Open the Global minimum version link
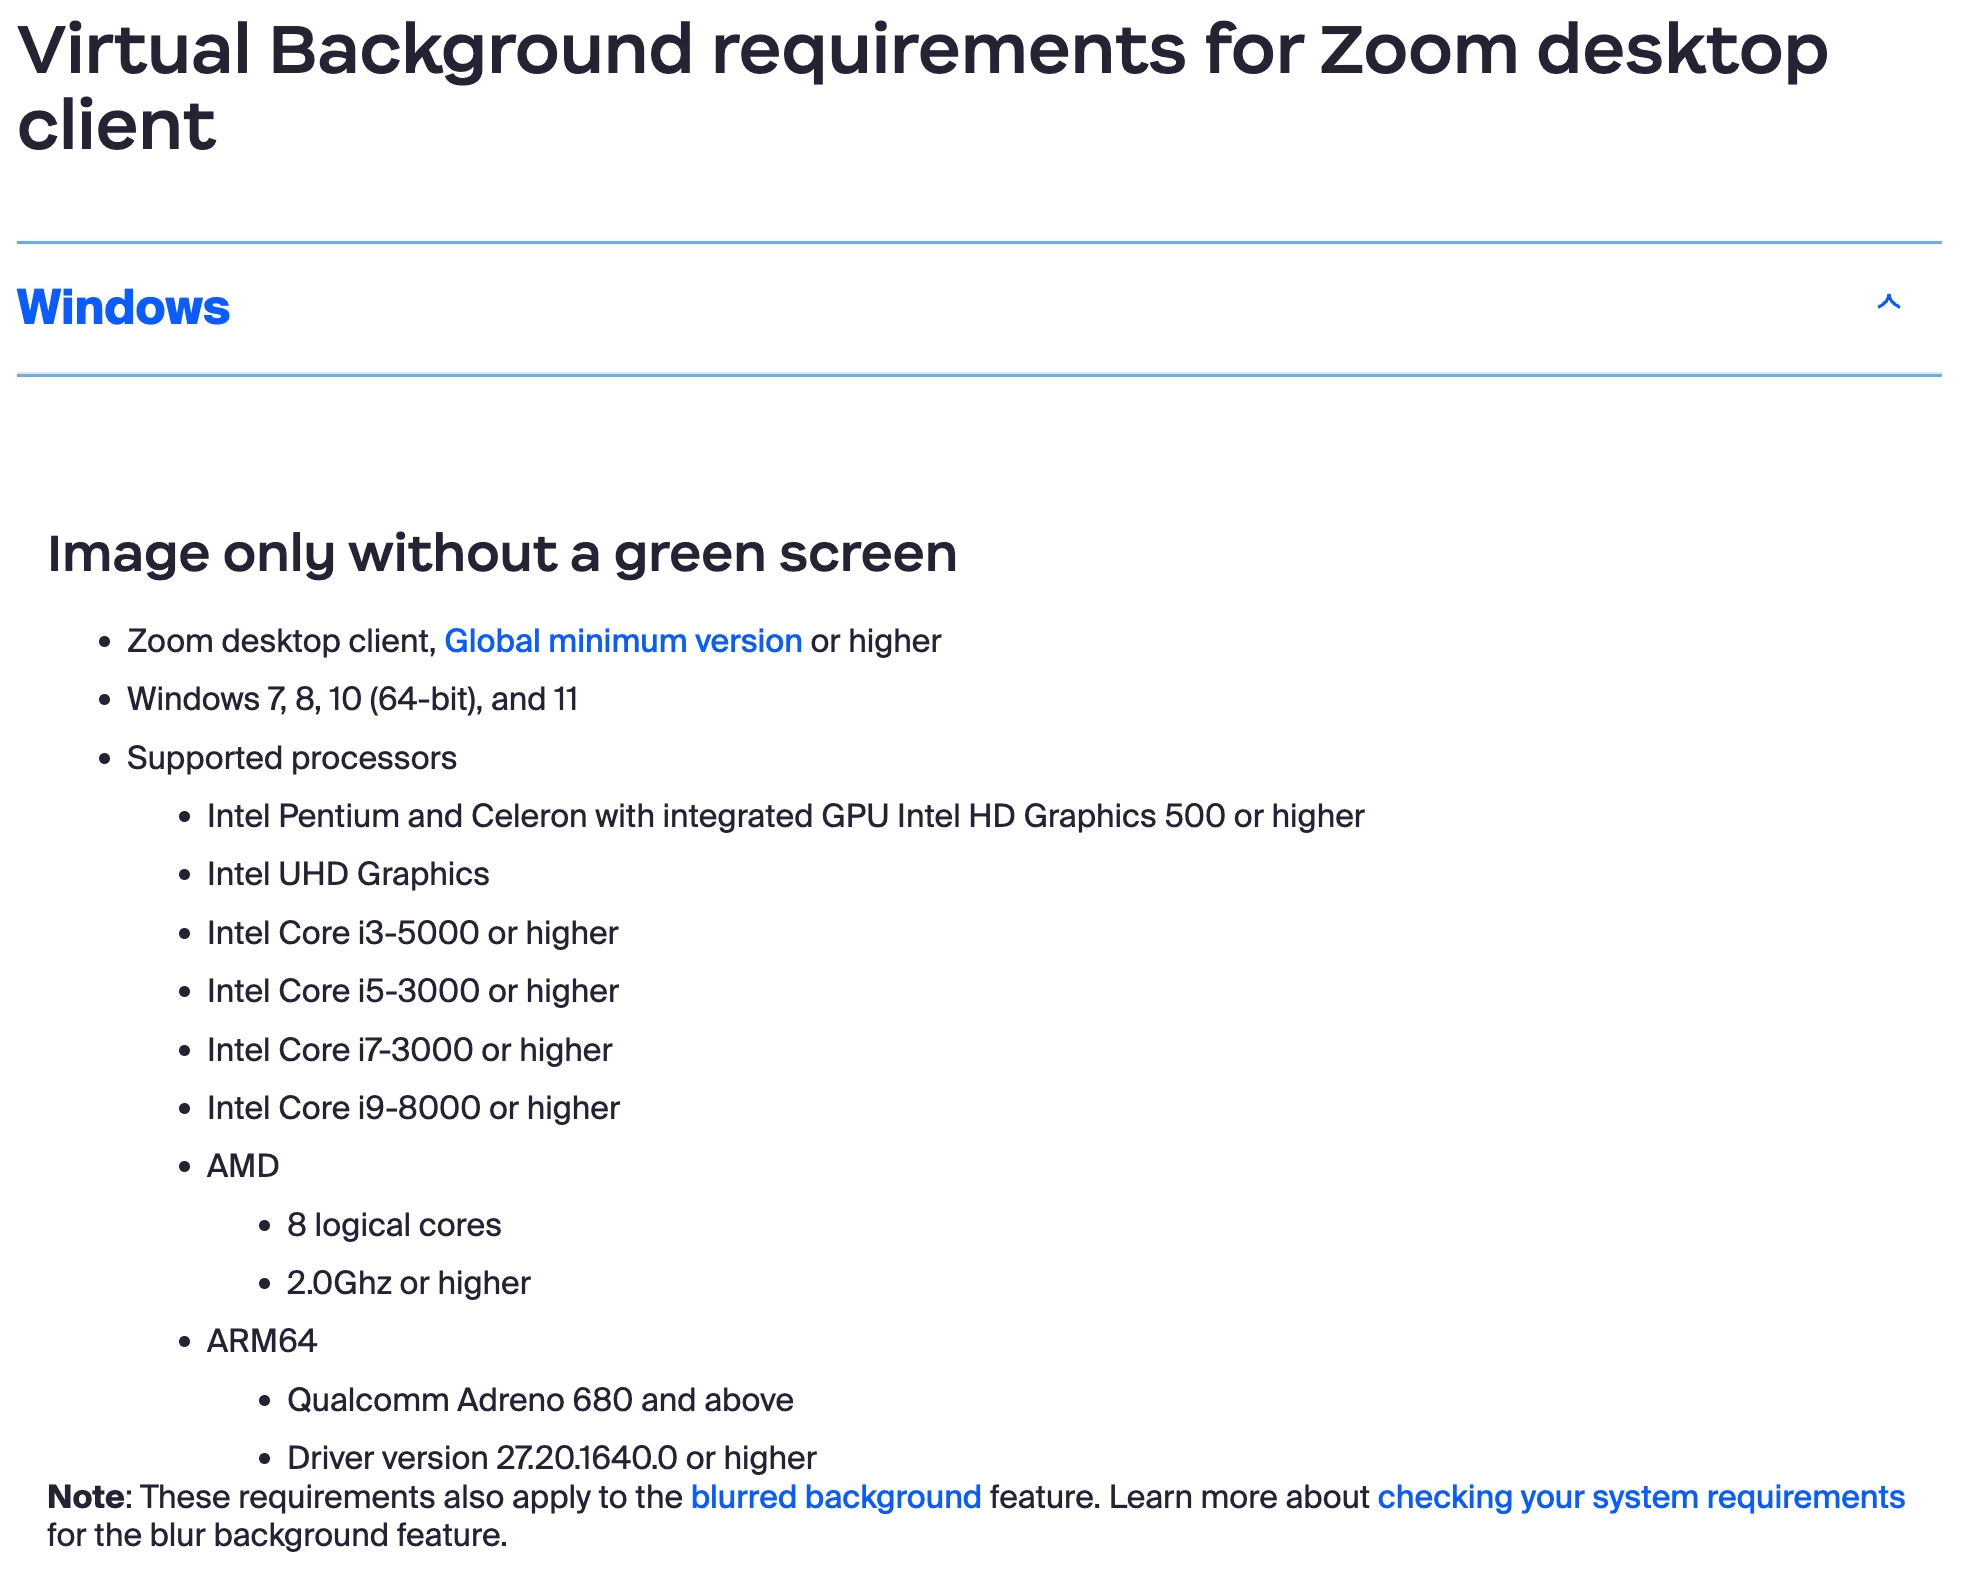This screenshot has width=1976, height=1592. [622, 641]
